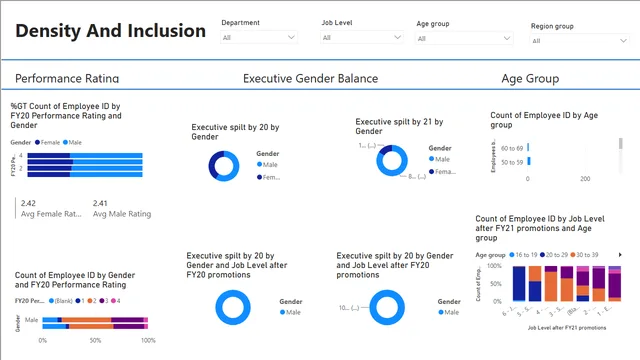Click the first stacked column in Job Level chart
Image resolution: width=640 pixels, height=360 pixels.
click(x=519, y=284)
